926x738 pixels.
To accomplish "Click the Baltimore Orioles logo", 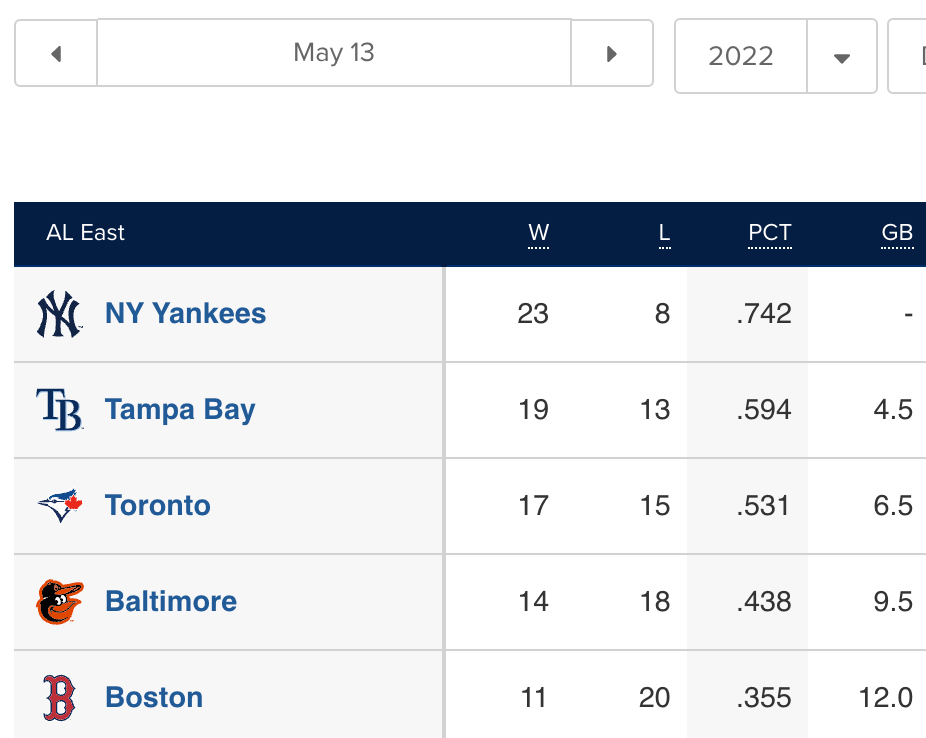I will point(59,602).
